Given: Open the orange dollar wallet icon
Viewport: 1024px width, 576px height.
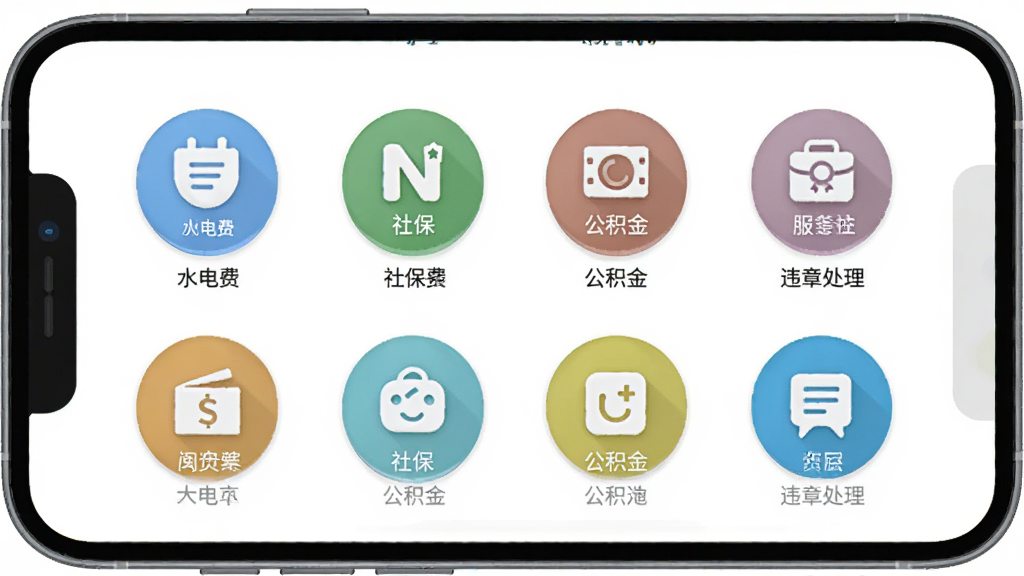Looking at the screenshot, I should (207, 408).
